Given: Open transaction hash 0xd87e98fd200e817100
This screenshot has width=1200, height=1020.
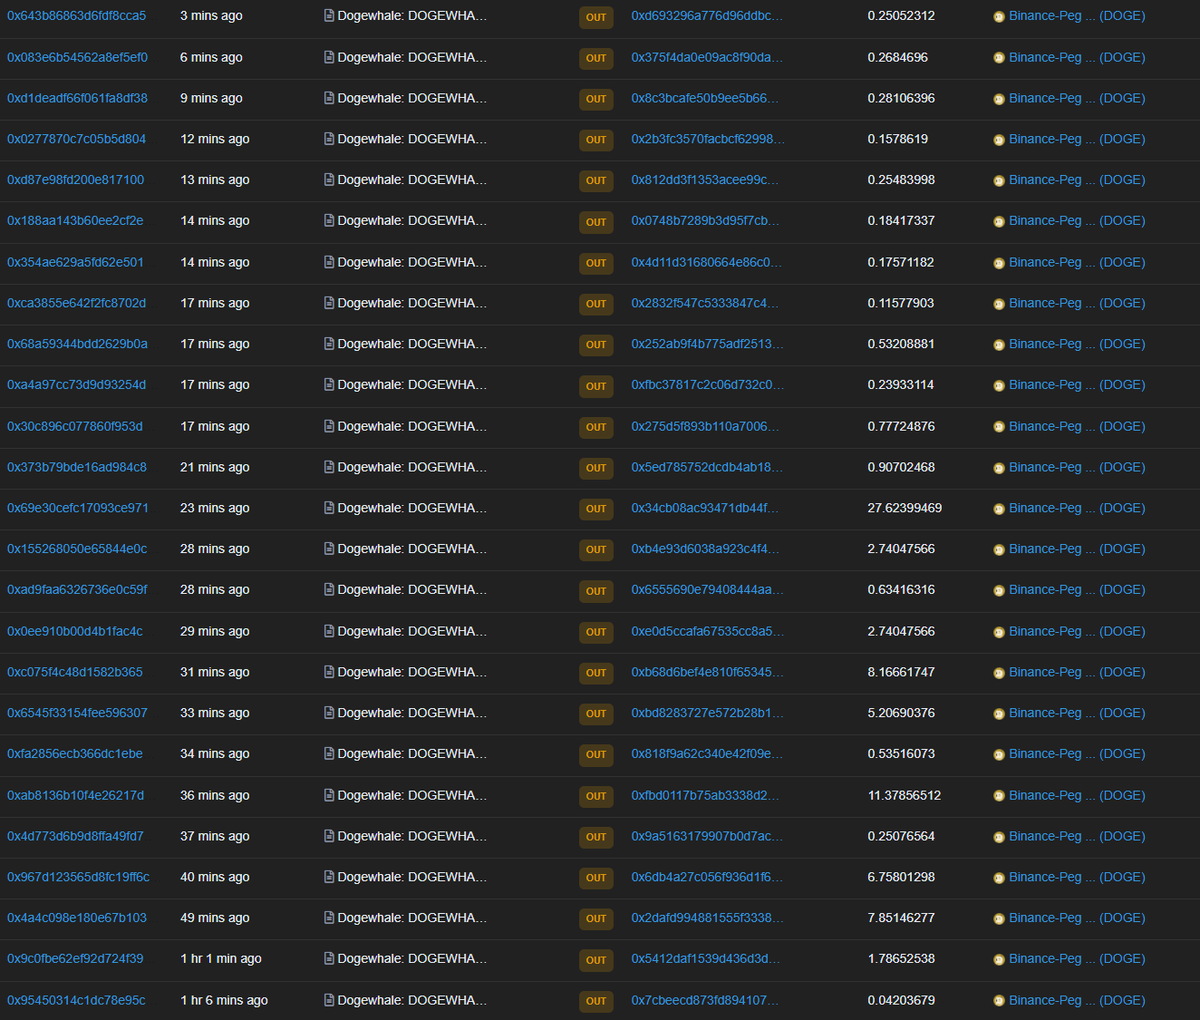Looking at the screenshot, I should [75, 180].
